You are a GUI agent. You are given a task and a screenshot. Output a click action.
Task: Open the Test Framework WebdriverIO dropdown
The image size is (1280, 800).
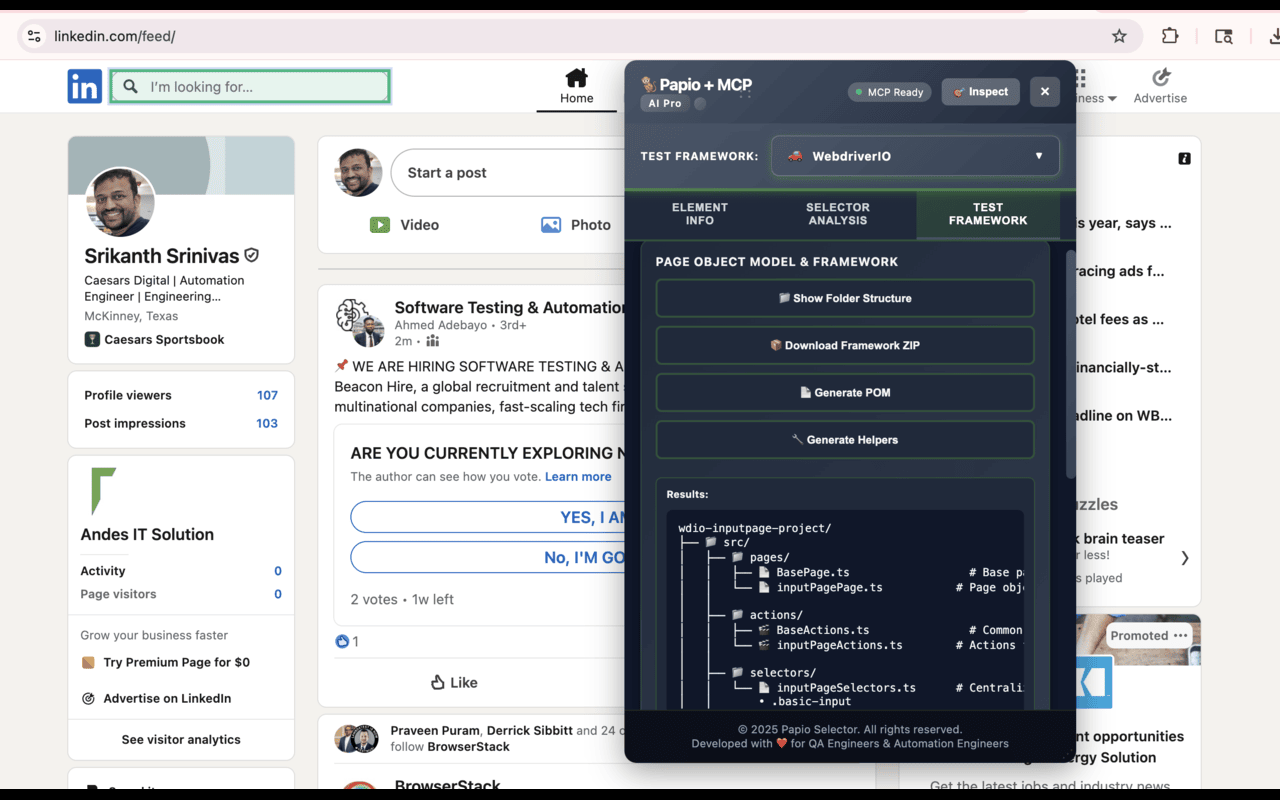[x=915, y=156]
